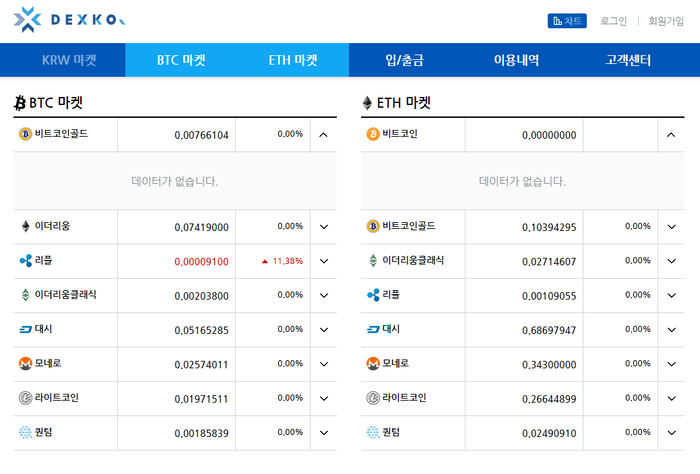Screen dimensions: 700x474
Task: Expand the 퀀텀 row in BTC market
Action: coord(324,433)
